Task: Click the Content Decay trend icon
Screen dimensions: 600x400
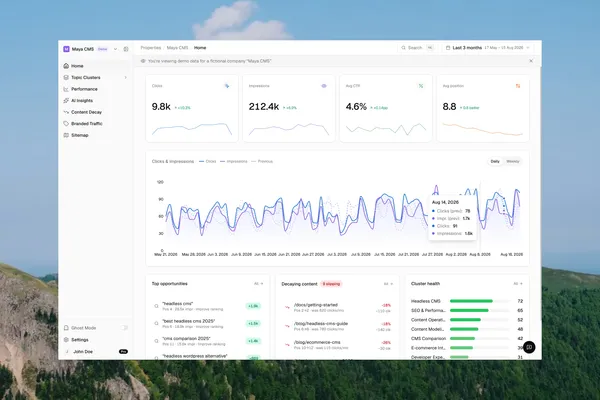Action: (x=66, y=112)
